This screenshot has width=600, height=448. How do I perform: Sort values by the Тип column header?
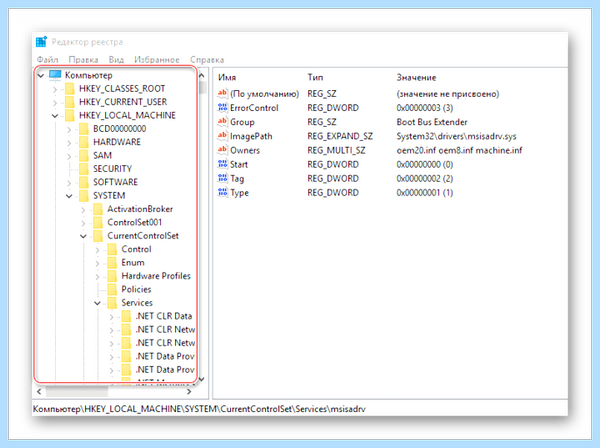tap(315, 78)
